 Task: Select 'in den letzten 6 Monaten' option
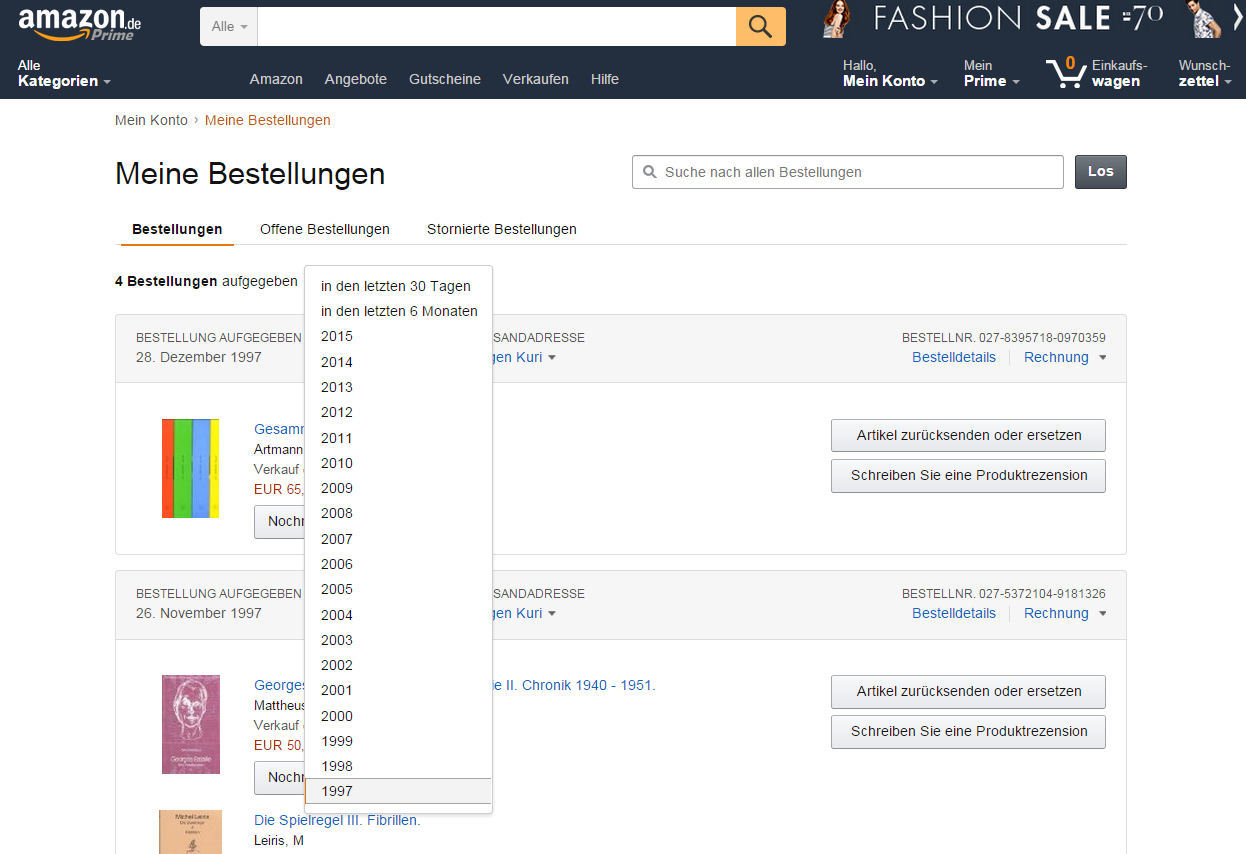399,311
